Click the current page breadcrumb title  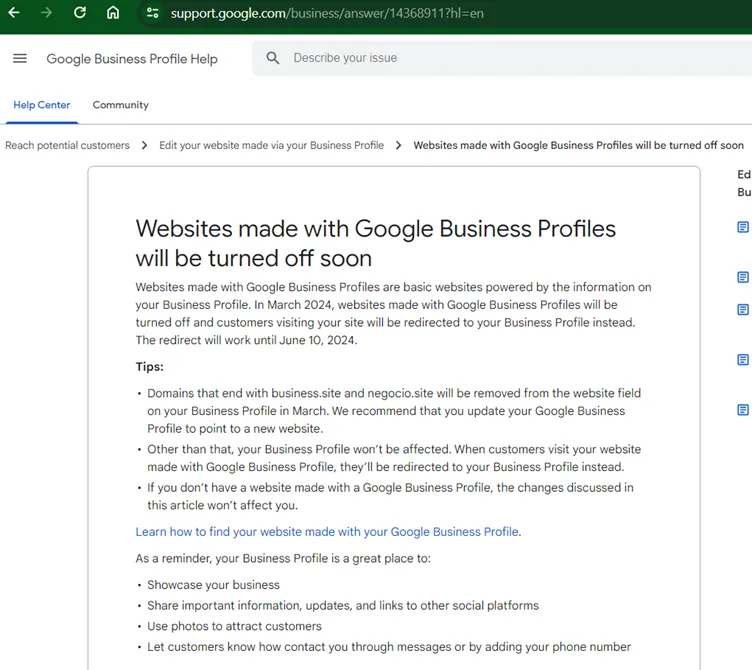click(578, 145)
